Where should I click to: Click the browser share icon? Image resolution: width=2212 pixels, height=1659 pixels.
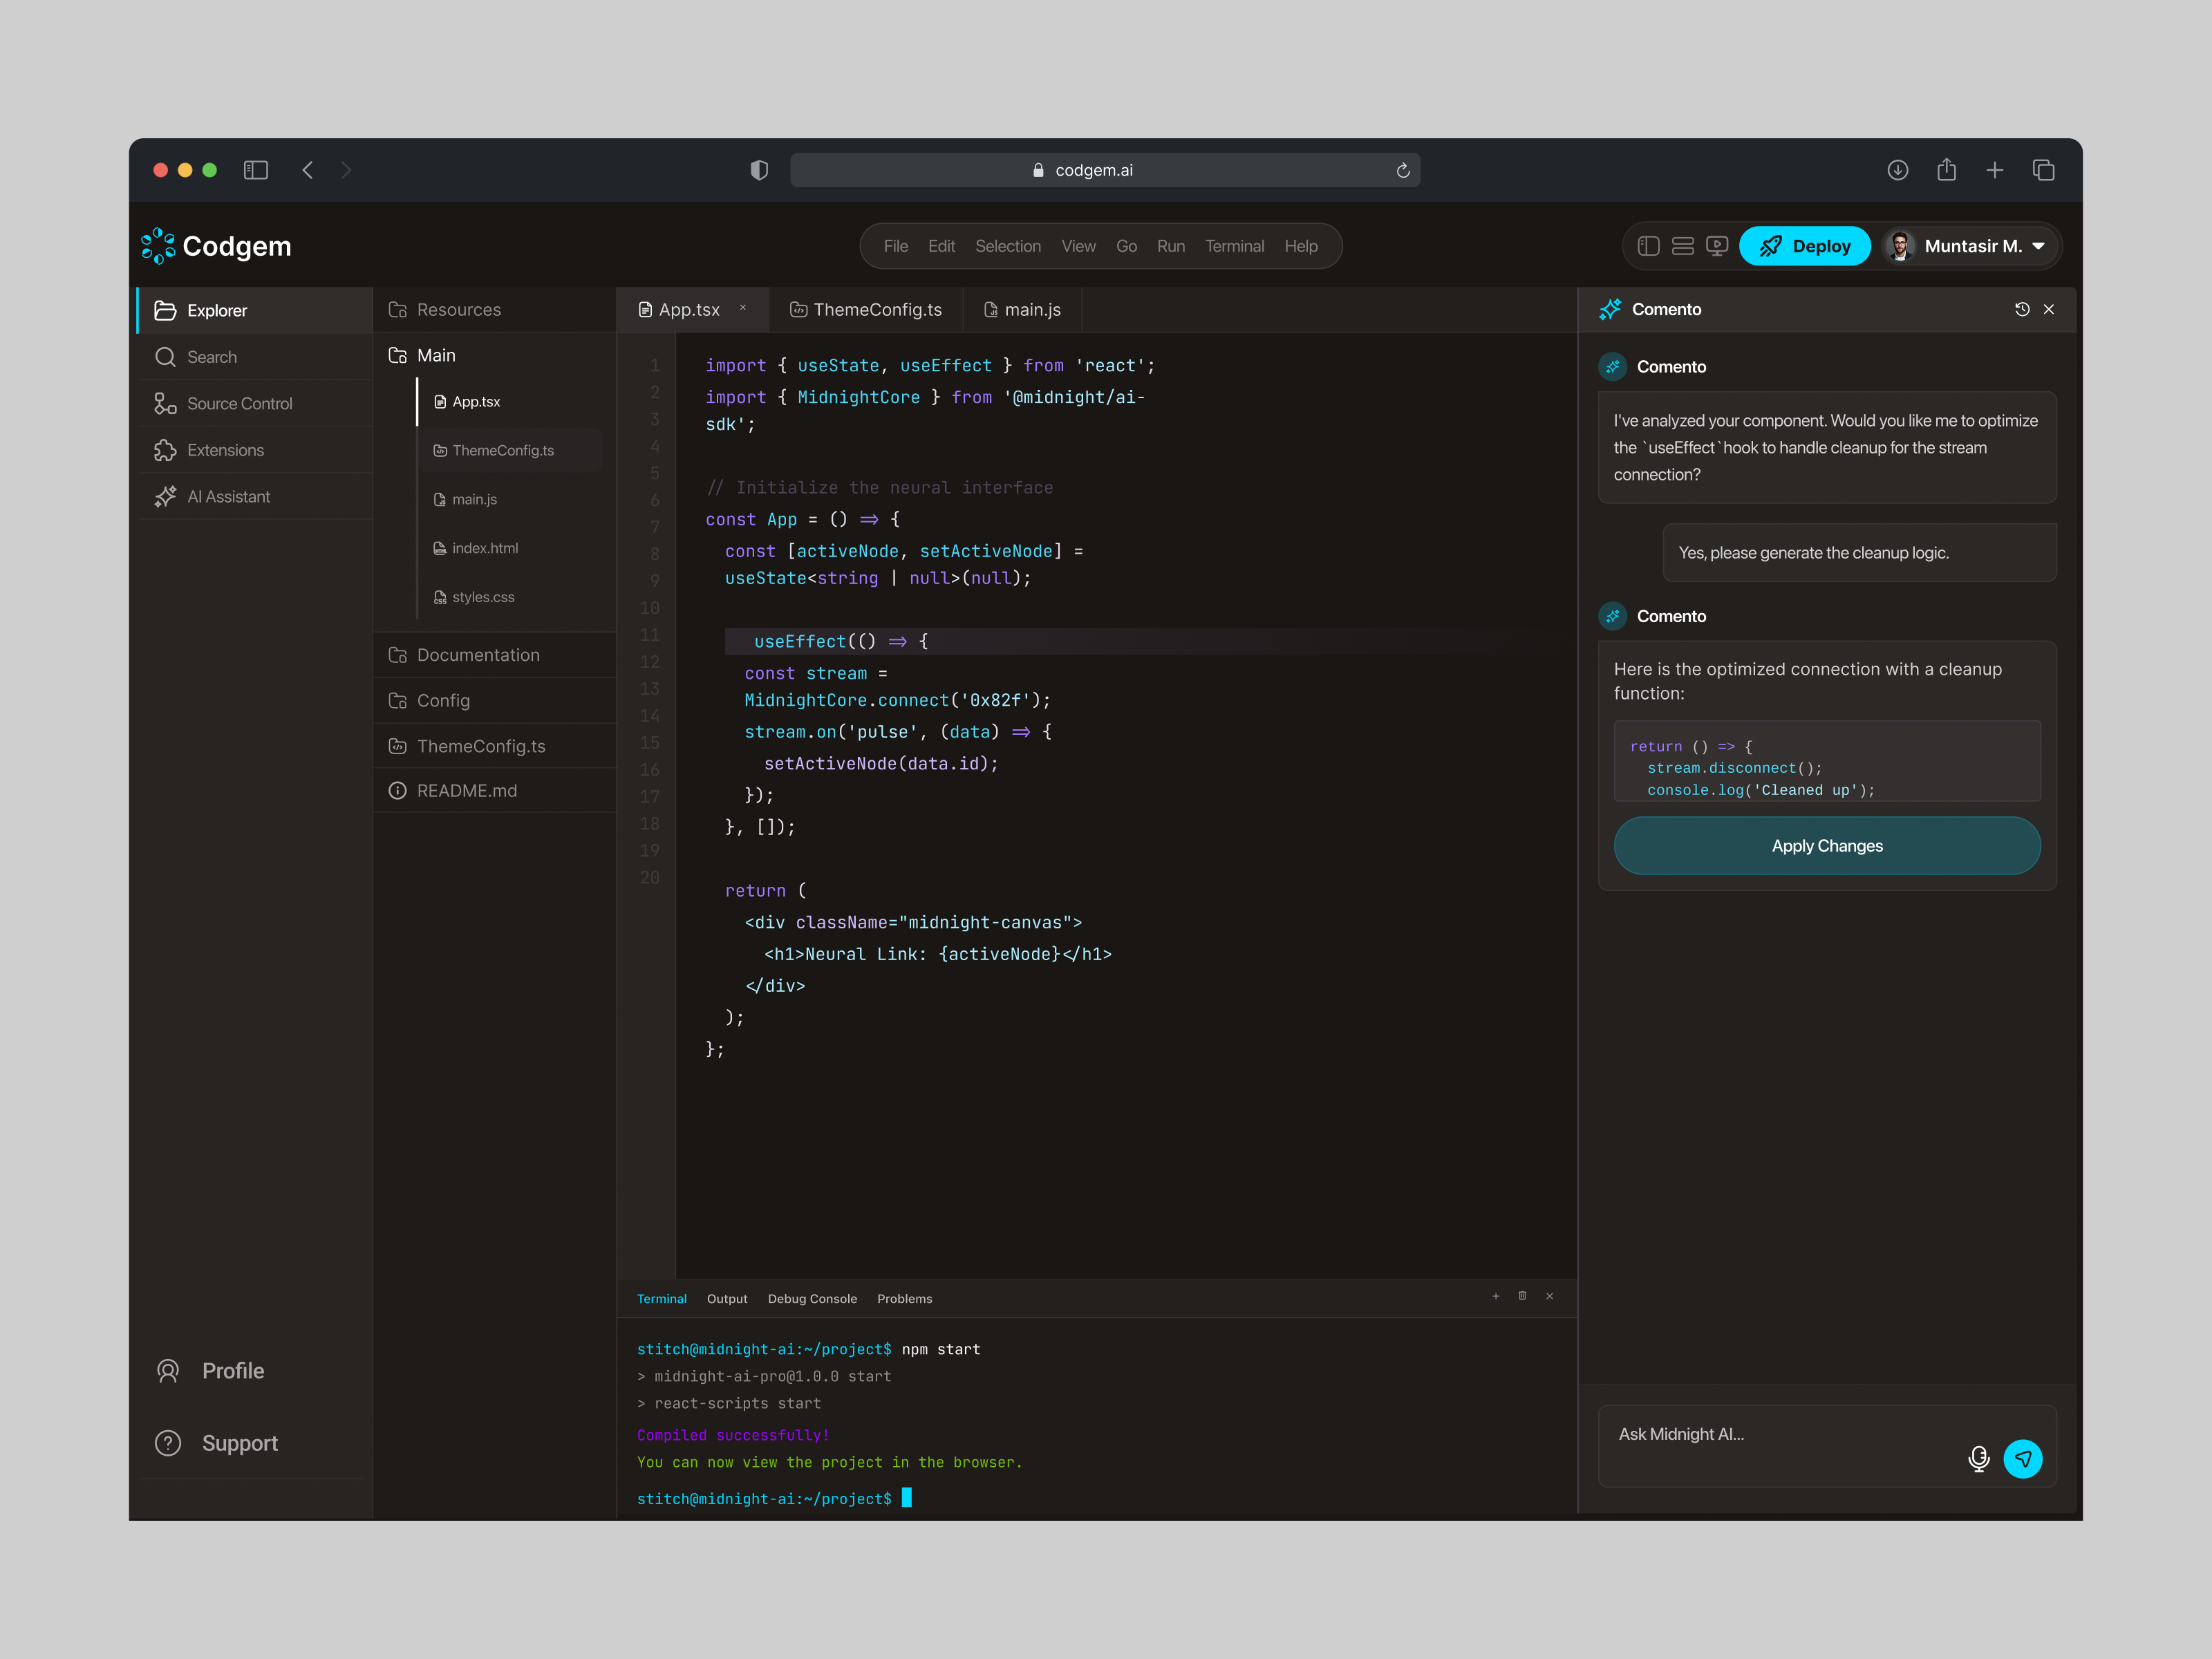click(1946, 169)
